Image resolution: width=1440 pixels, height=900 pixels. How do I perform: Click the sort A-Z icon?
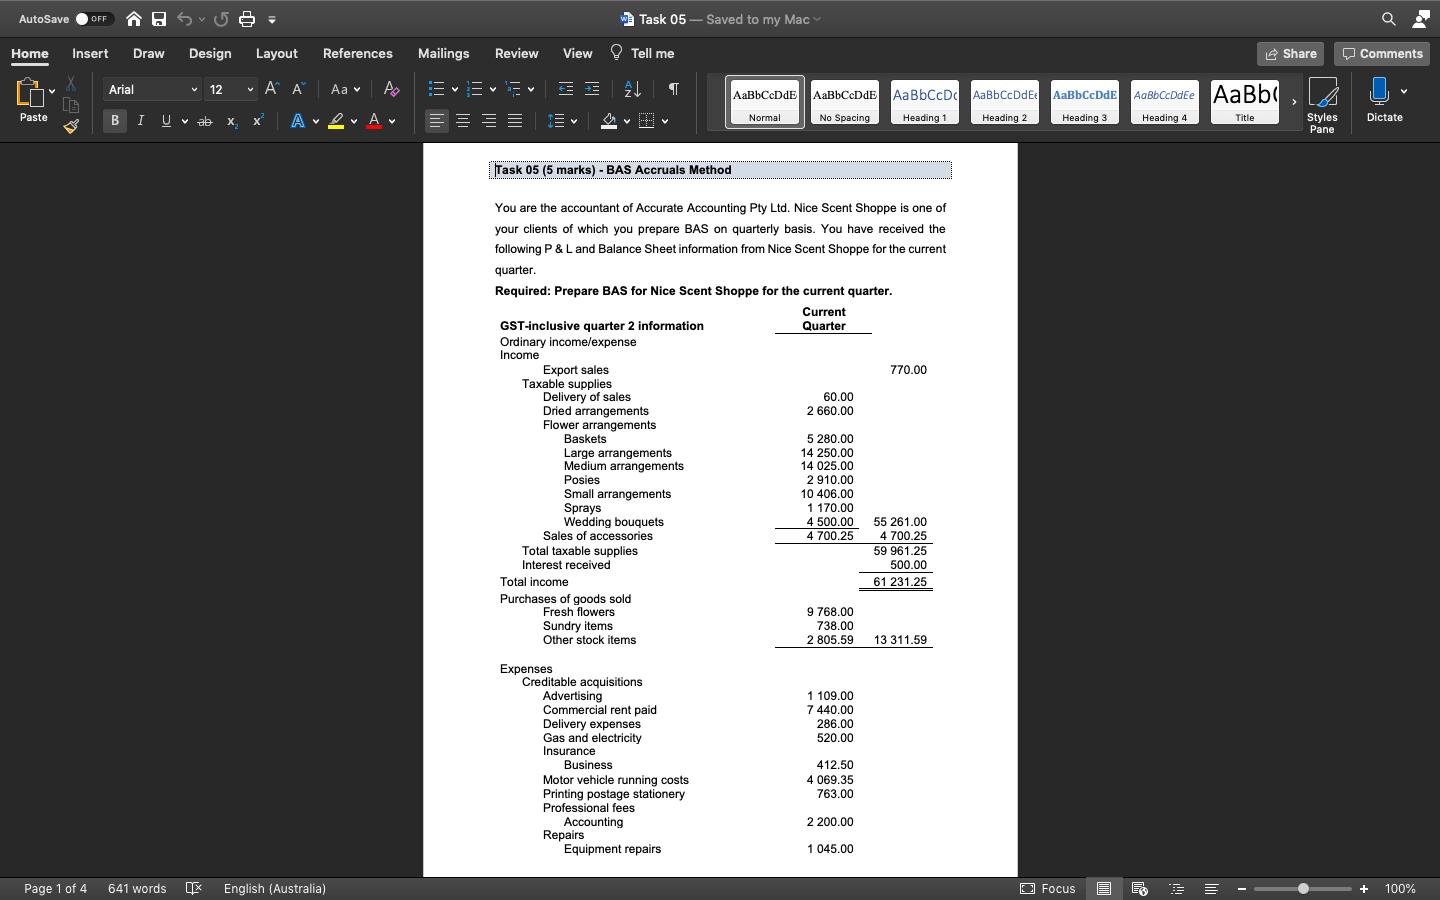[x=633, y=89]
